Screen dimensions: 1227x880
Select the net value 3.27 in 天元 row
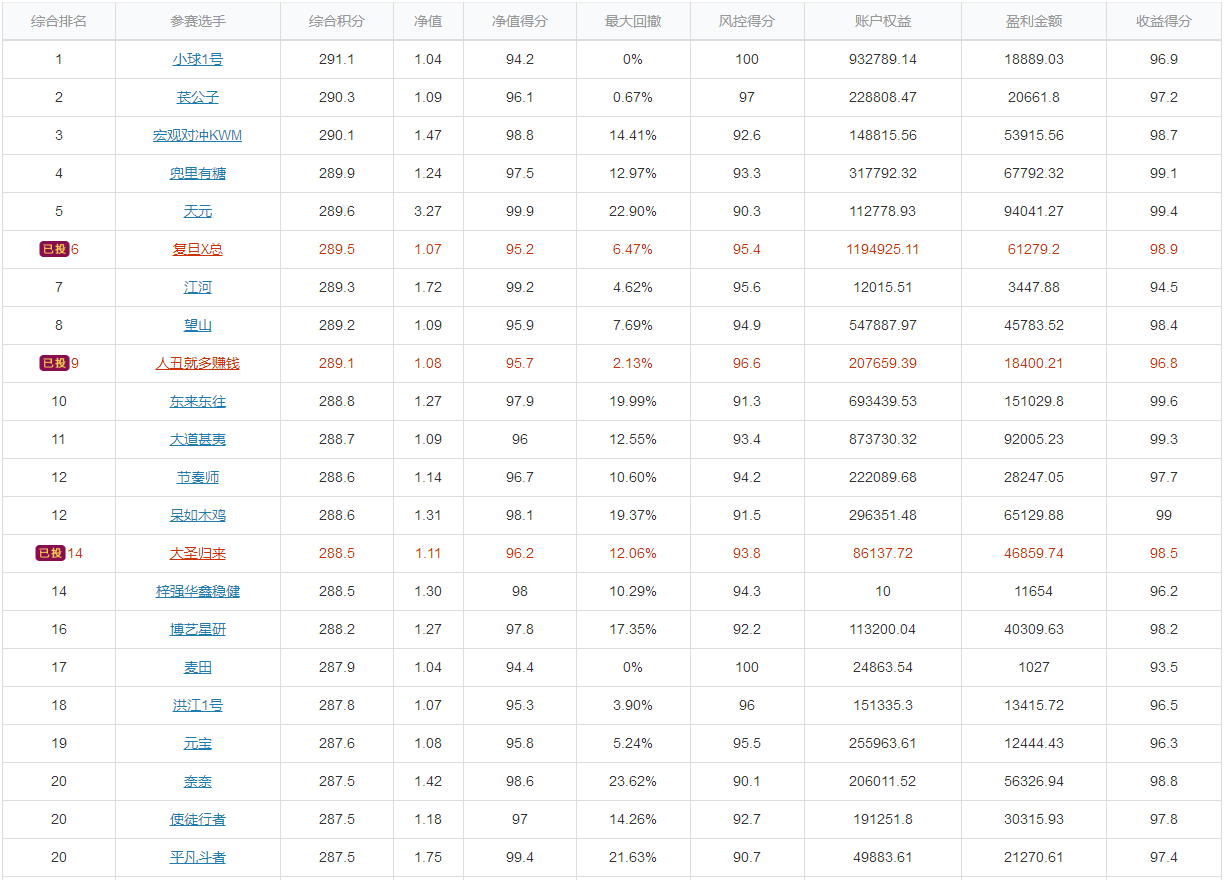(427, 211)
